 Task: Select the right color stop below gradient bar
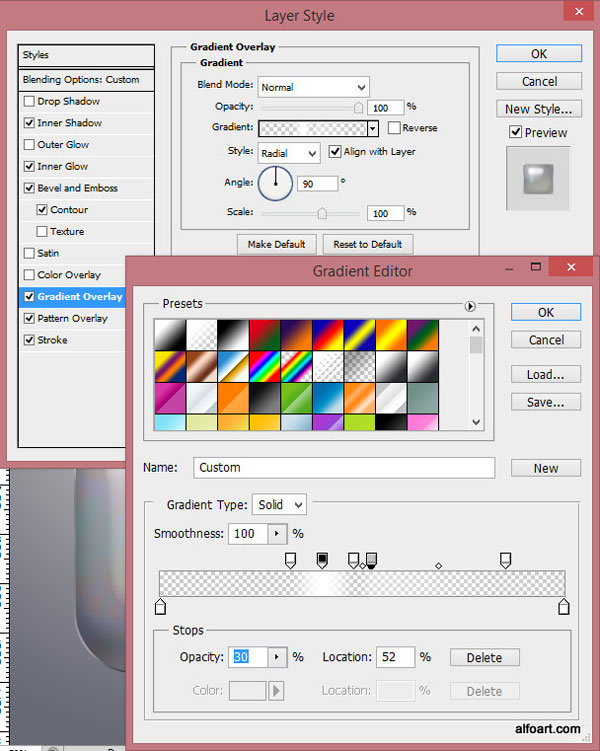(x=564, y=606)
